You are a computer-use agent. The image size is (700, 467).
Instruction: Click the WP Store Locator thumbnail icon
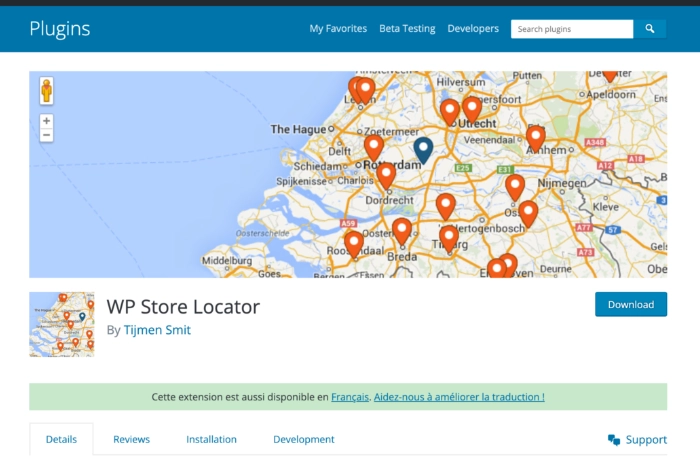tap(62, 325)
